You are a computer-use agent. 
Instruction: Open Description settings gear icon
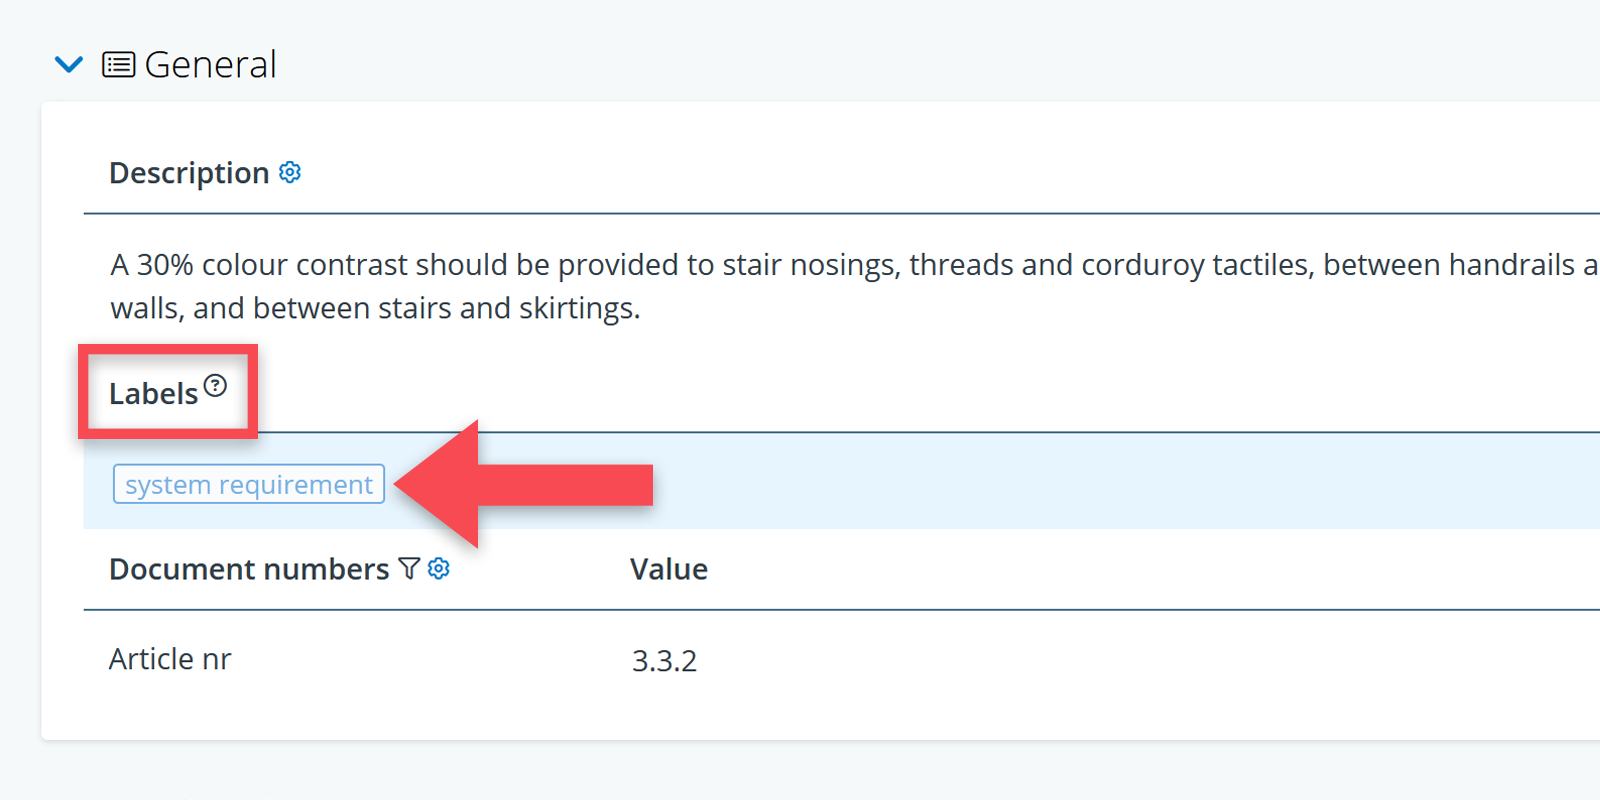[290, 172]
